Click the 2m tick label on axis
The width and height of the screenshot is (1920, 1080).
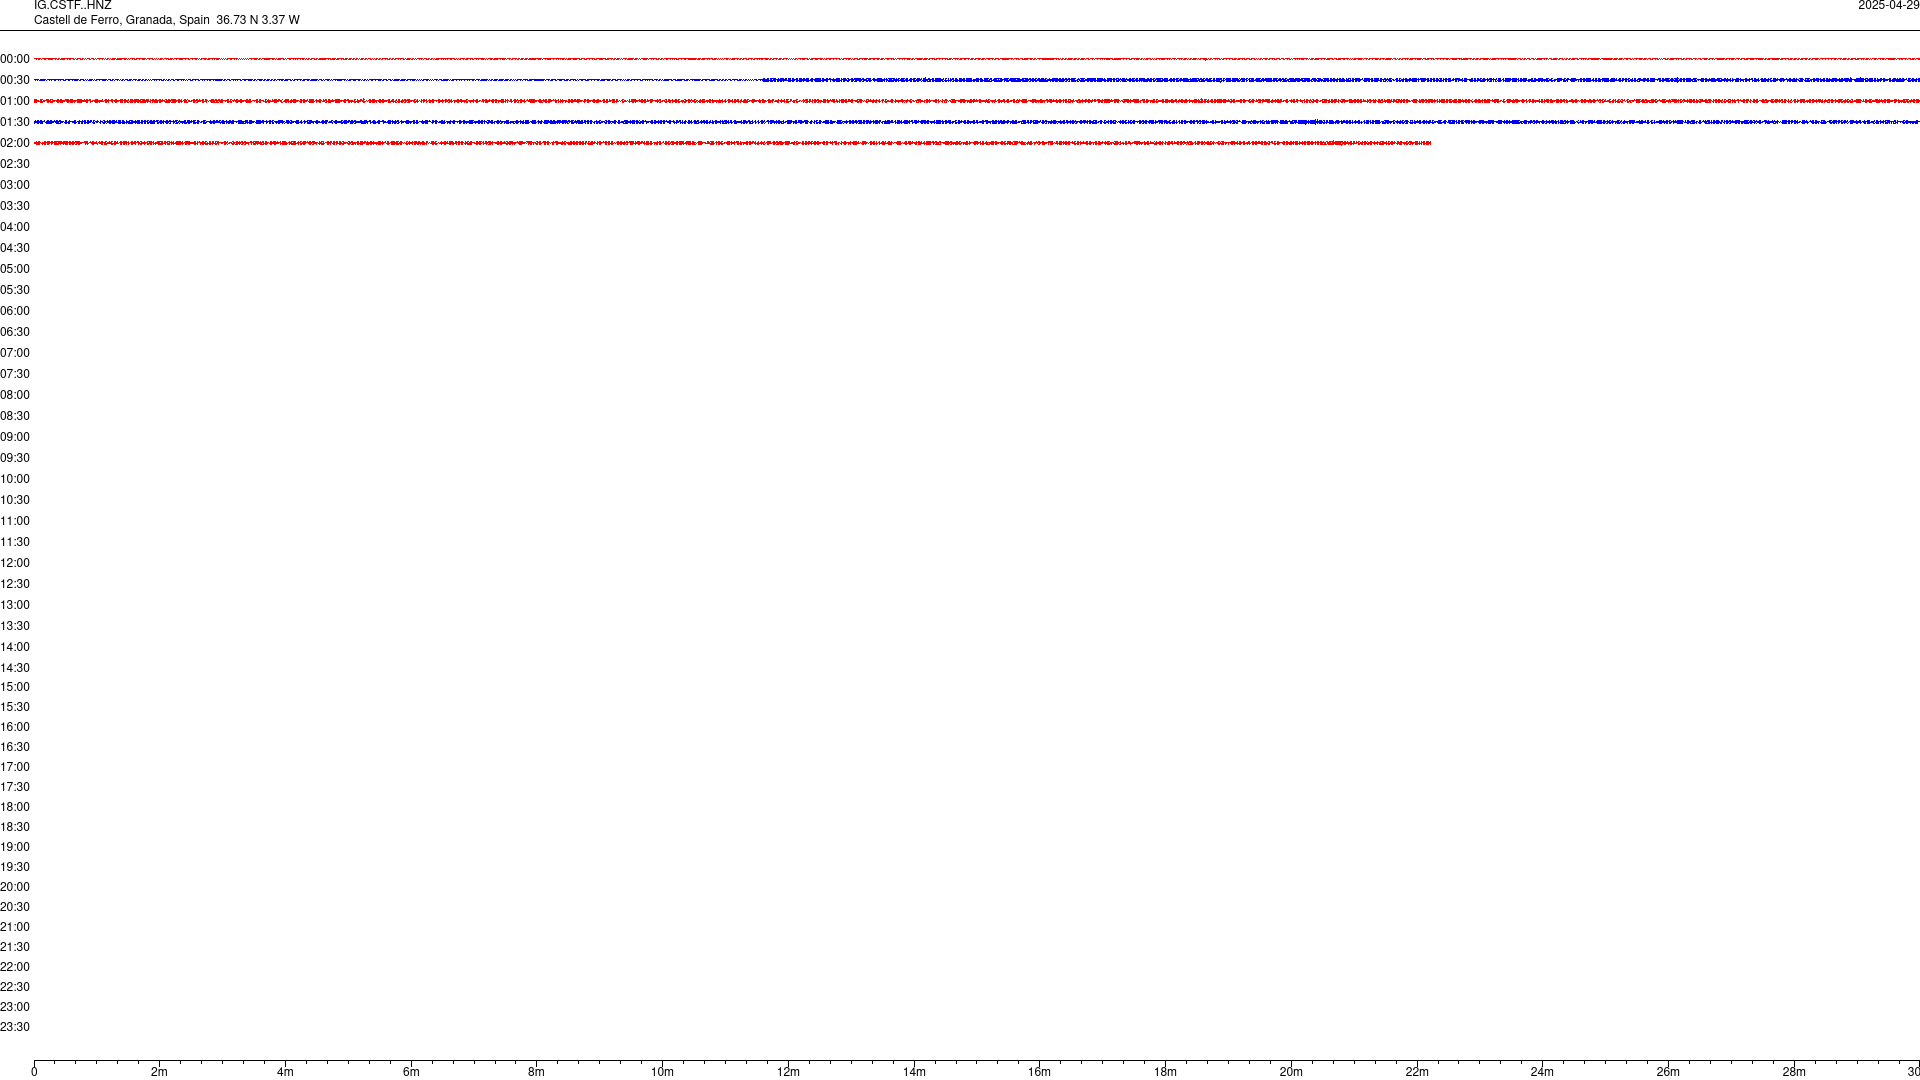point(160,1072)
